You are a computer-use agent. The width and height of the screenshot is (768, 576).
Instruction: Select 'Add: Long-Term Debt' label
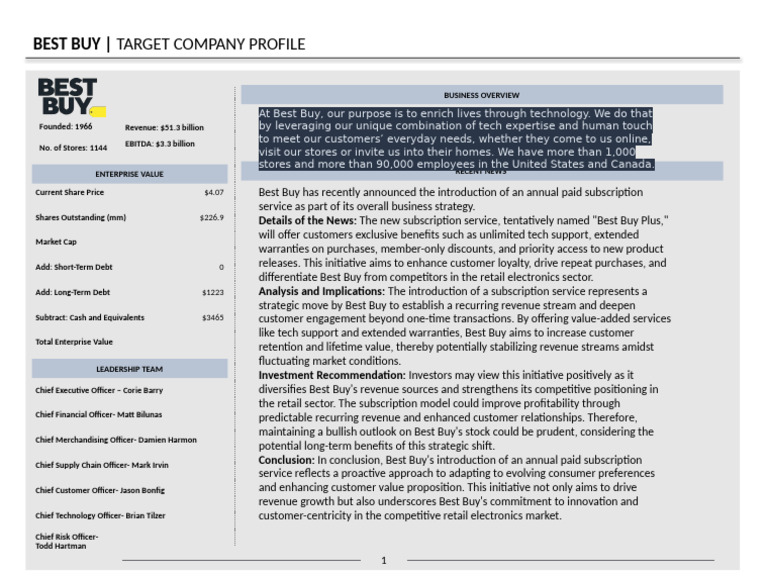coord(72,292)
